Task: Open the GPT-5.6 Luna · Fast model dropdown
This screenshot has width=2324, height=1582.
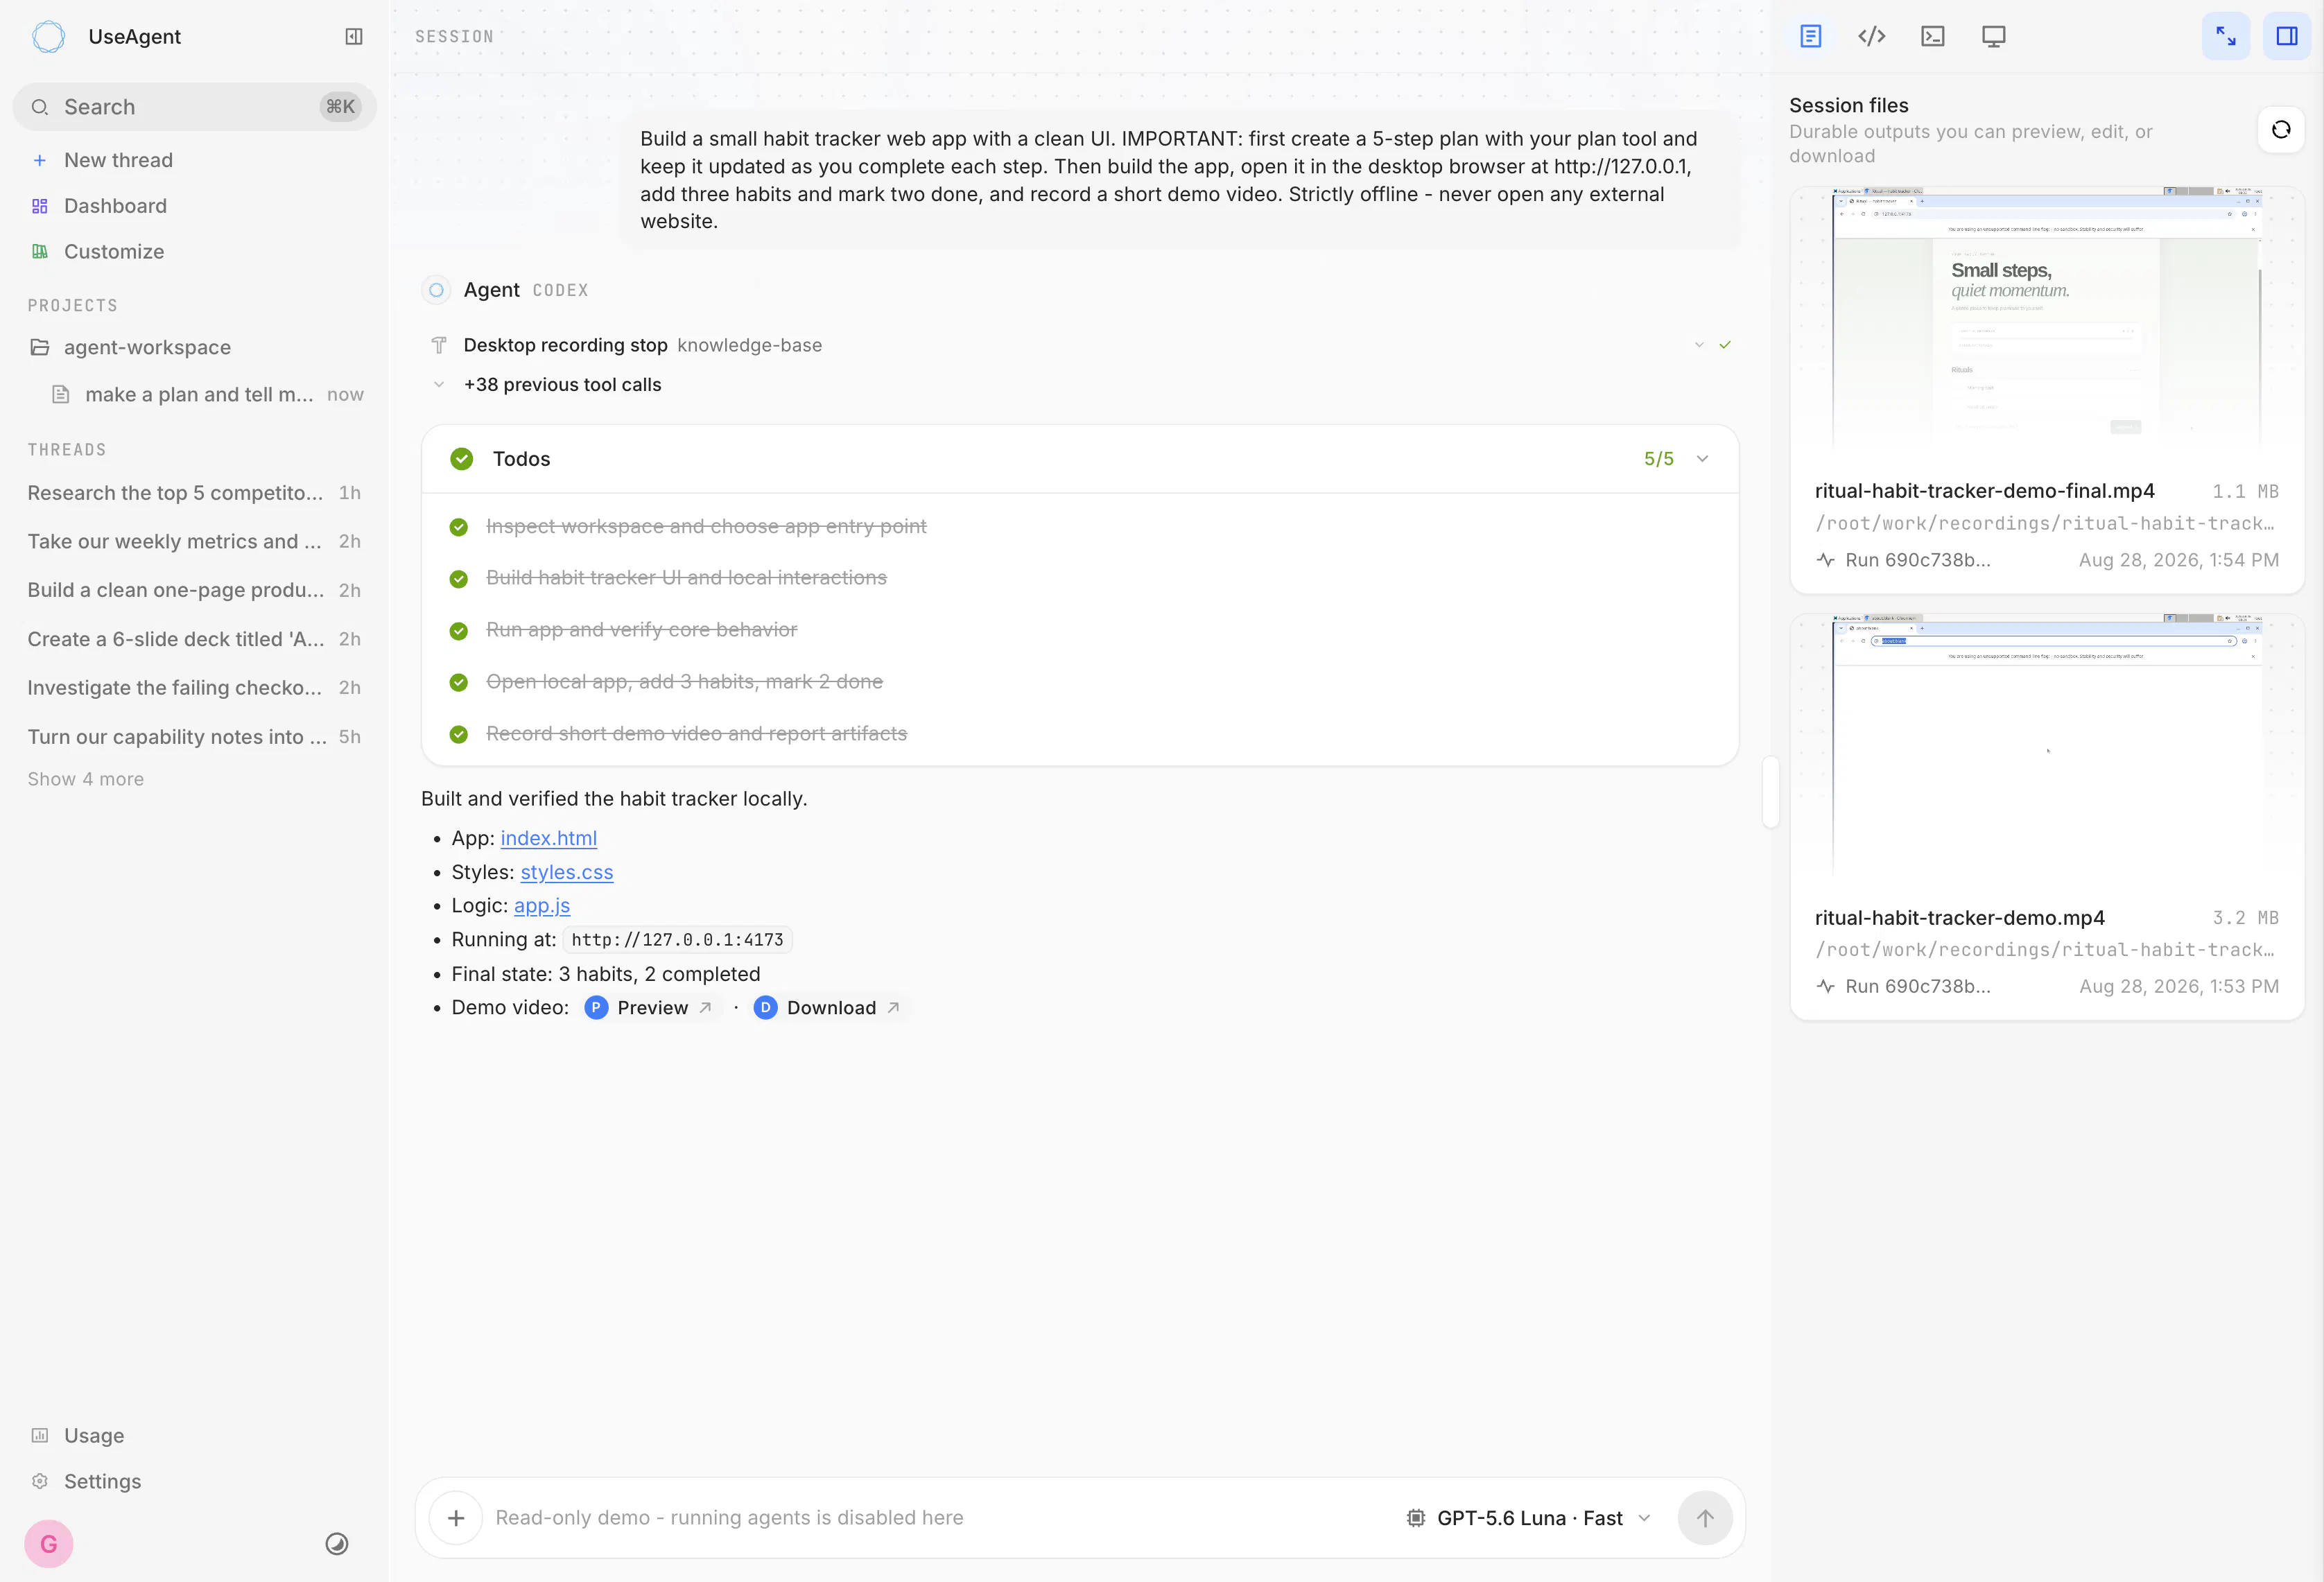Action: click(1529, 1518)
